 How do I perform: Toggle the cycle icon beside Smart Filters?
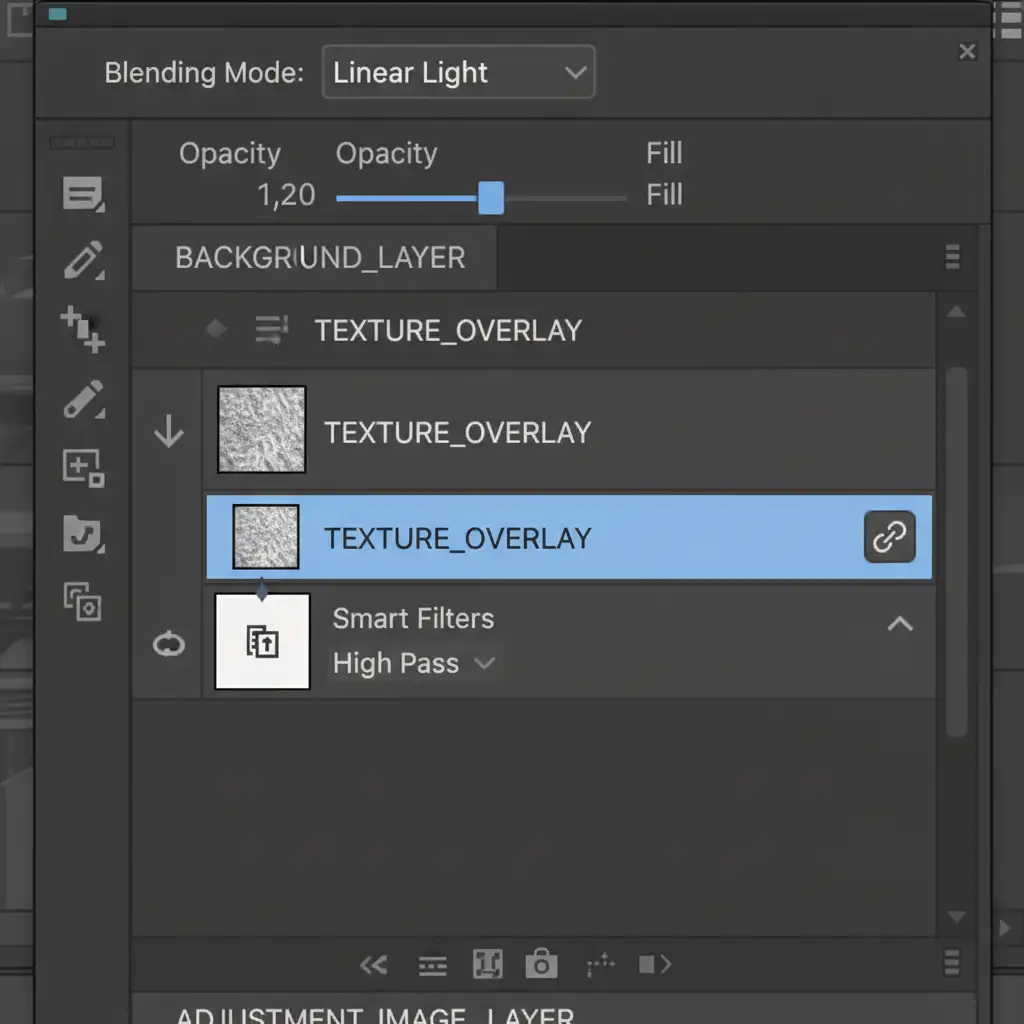[x=168, y=645]
